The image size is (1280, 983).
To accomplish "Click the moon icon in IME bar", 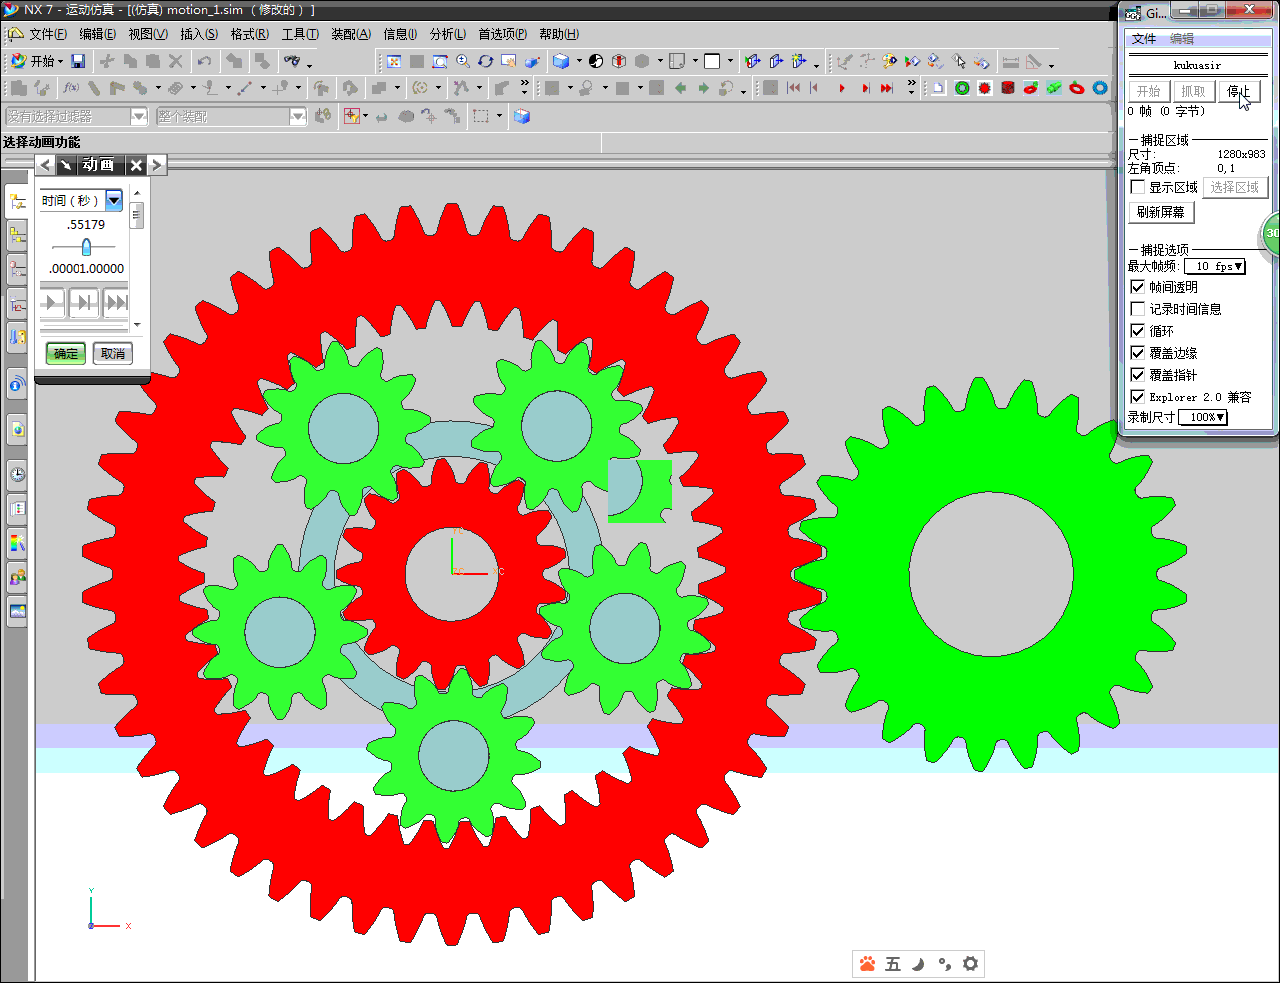I will (918, 964).
